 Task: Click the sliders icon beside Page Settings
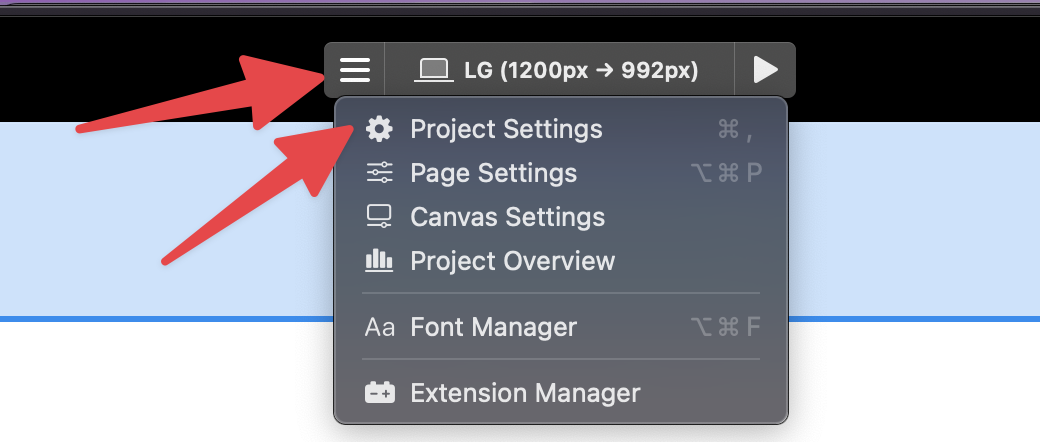click(379, 173)
